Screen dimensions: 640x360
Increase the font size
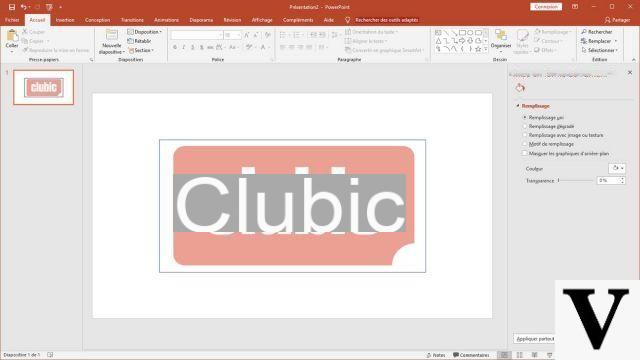click(x=247, y=36)
